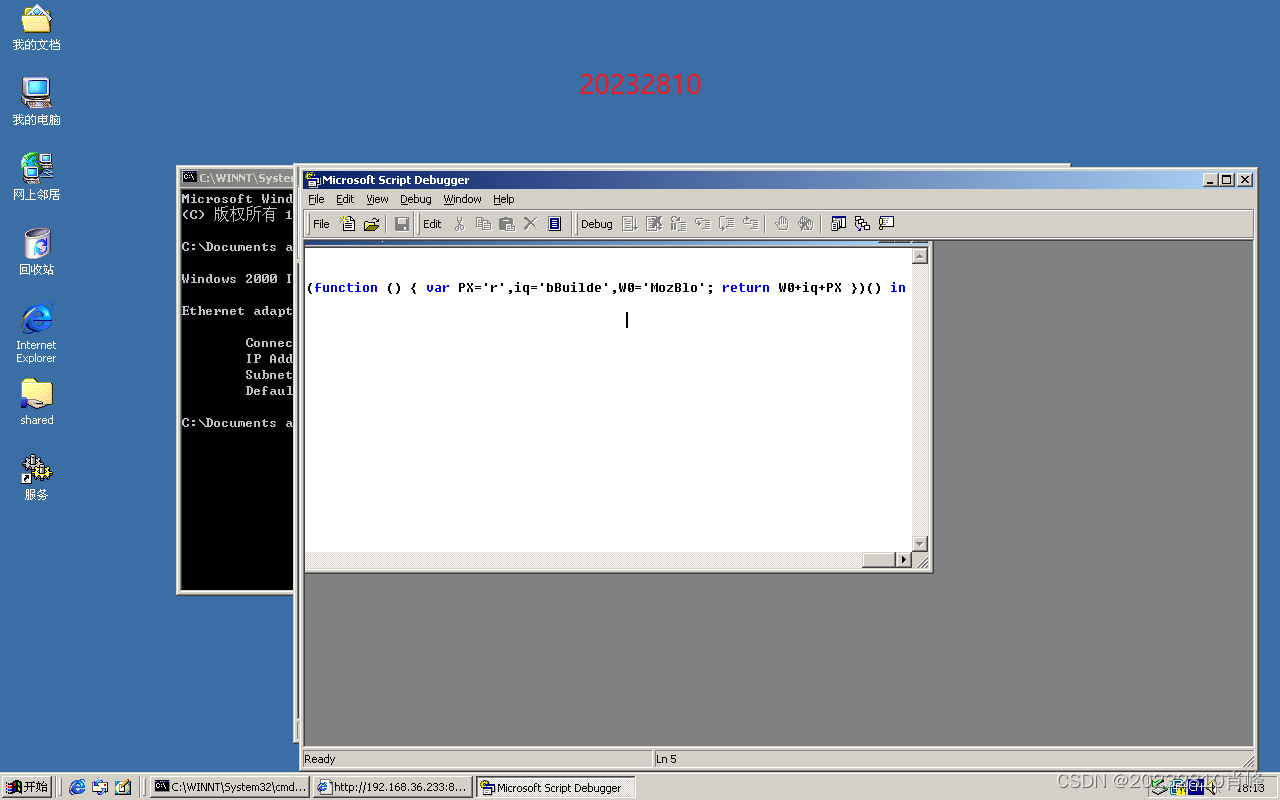Cut selection using the scissors icon
1280x800 pixels.
tap(459, 224)
